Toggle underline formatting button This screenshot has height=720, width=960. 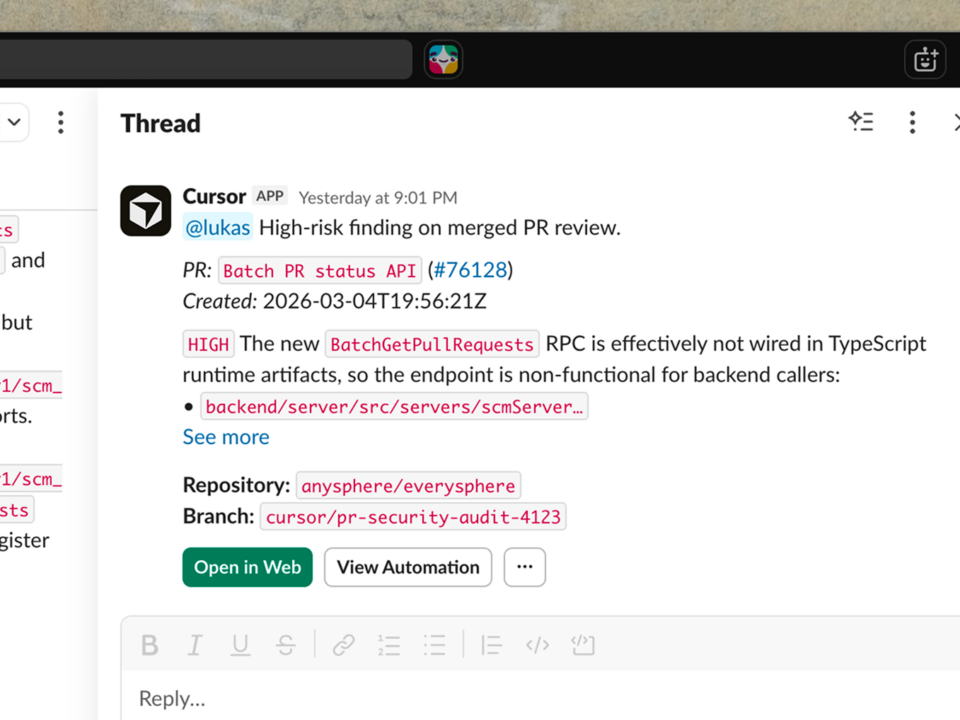240,645
